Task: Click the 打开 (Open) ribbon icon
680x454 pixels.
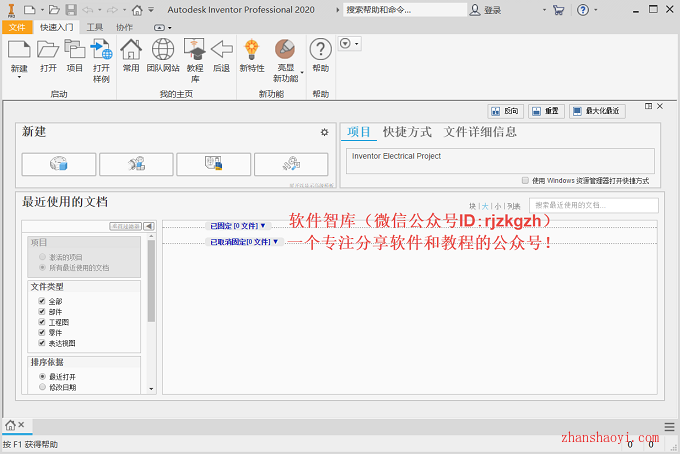Action: pyautogui.click(x=48, y=49)
